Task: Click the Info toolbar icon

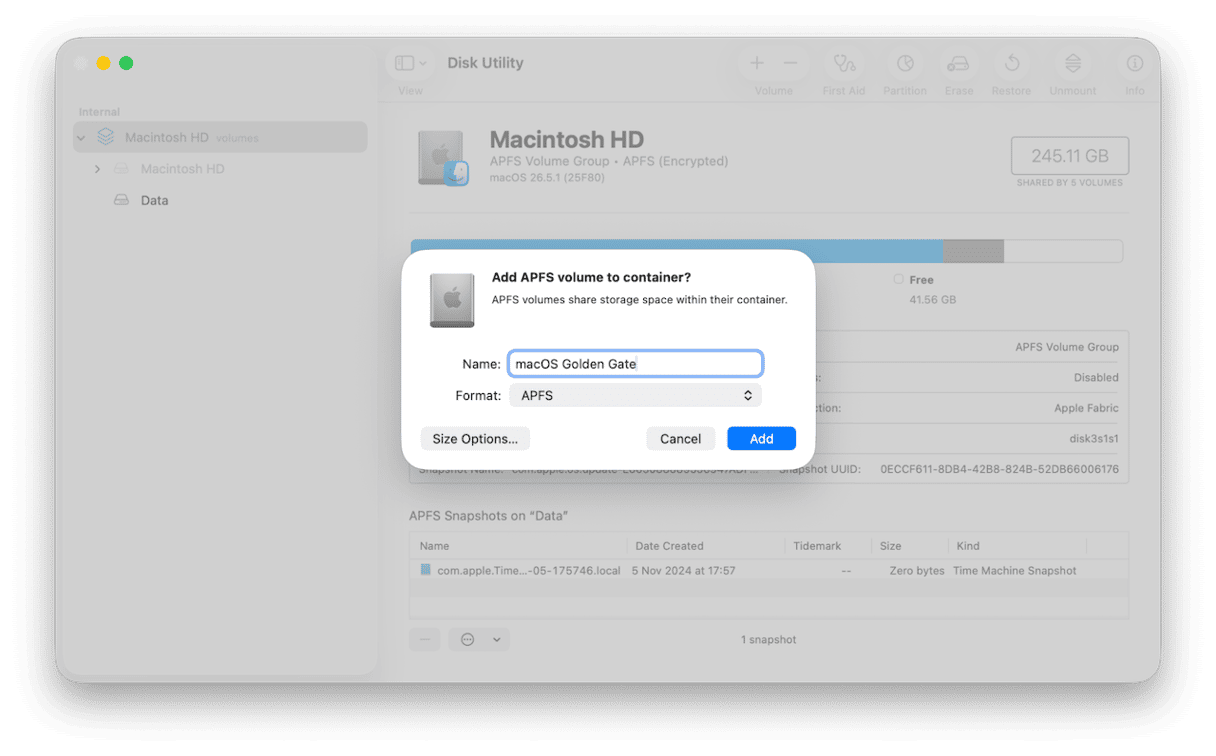Action: pyautogui.click(x=1135, y=63)
